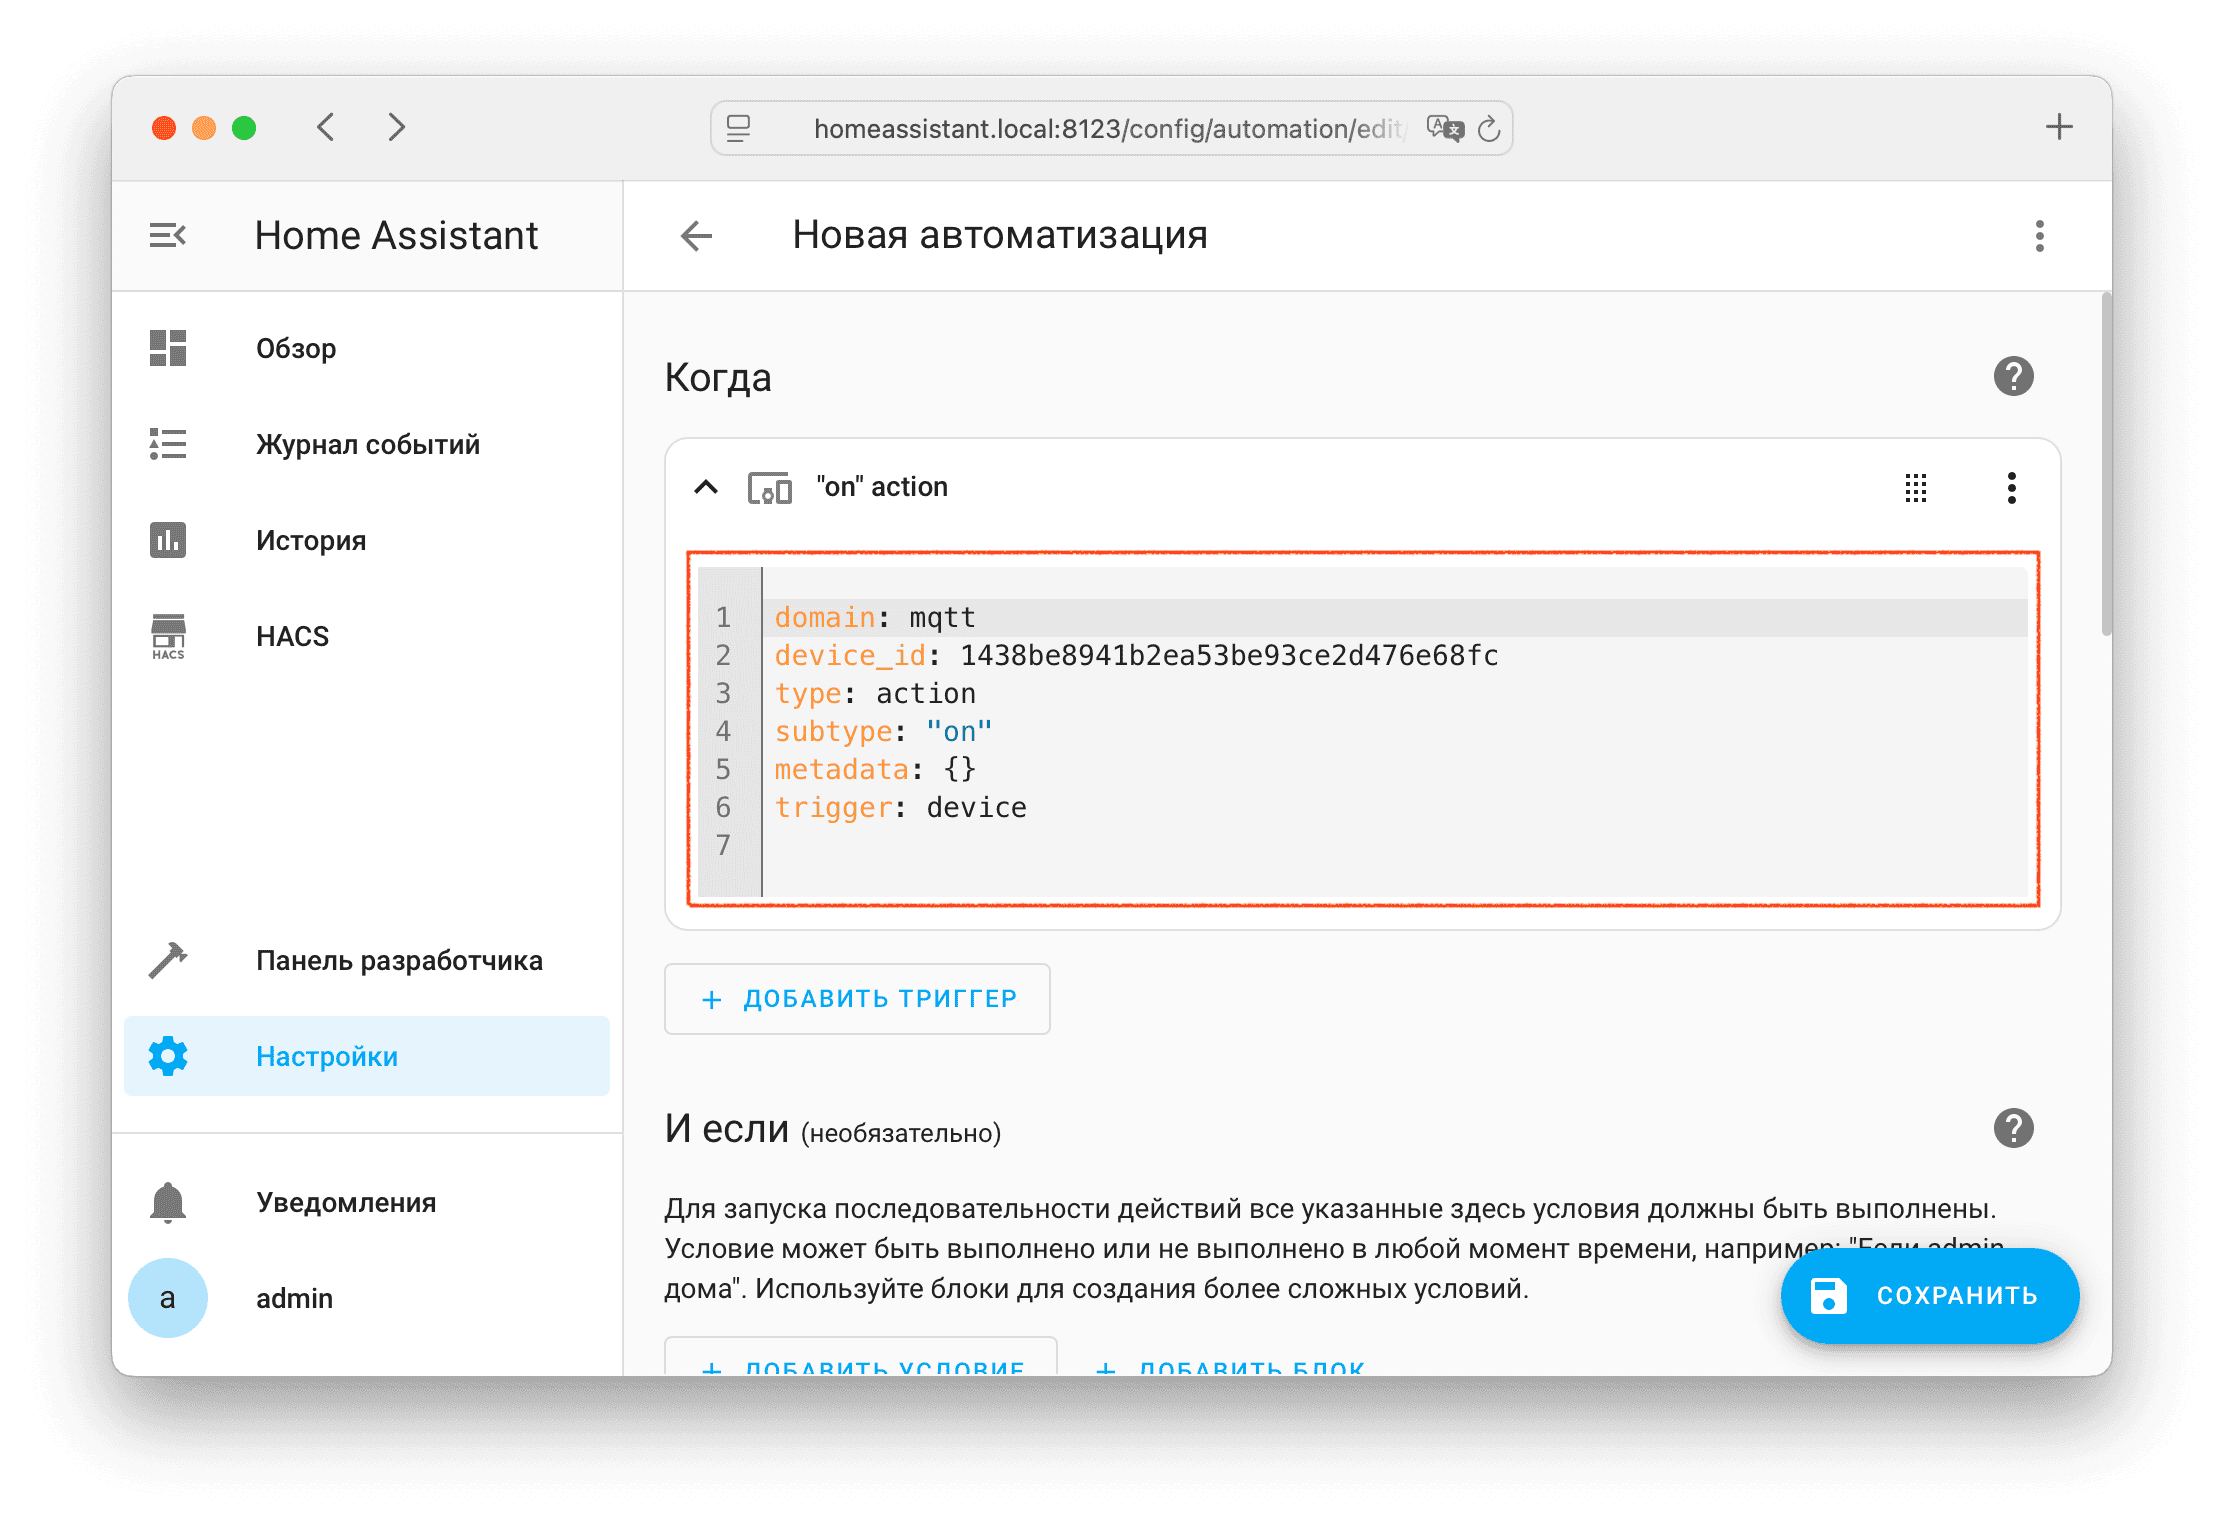The width and height of the screenshot is (2224, 1524).
Task: Open the HACS store icon
Action: pos(168,636)
